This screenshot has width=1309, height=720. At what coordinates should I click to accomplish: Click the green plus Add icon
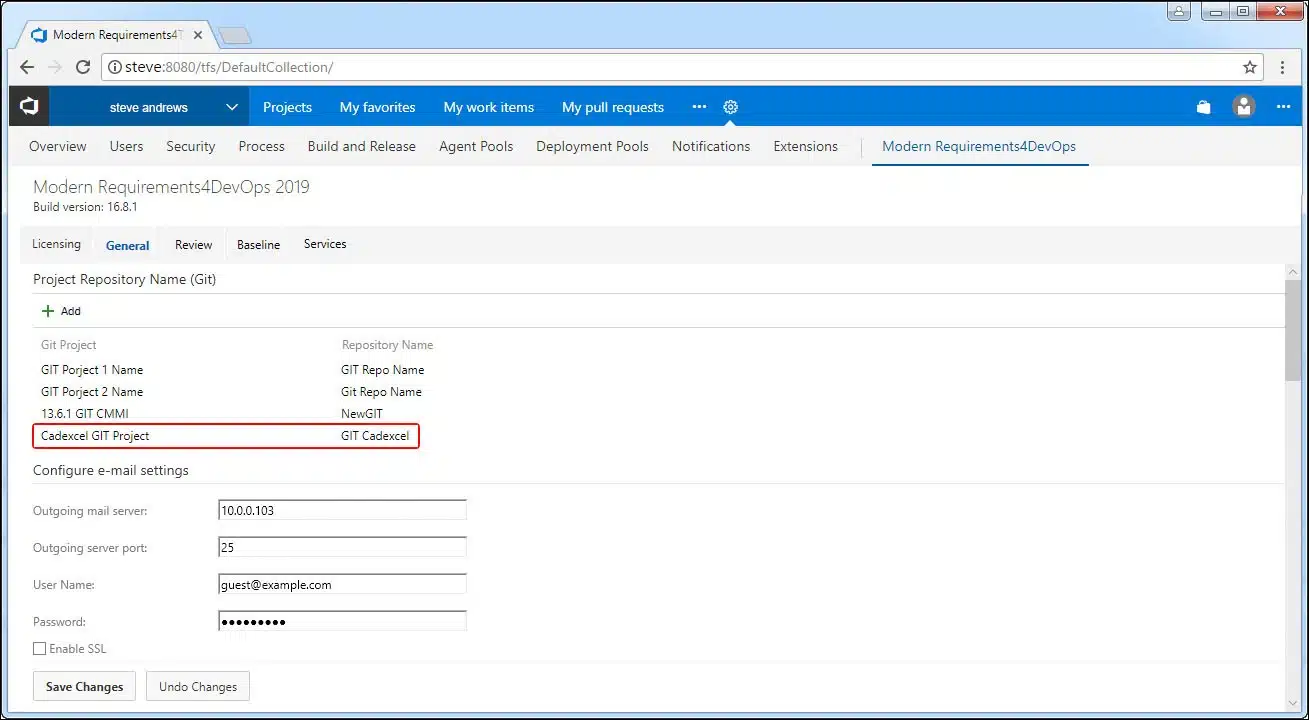point(48,311)
